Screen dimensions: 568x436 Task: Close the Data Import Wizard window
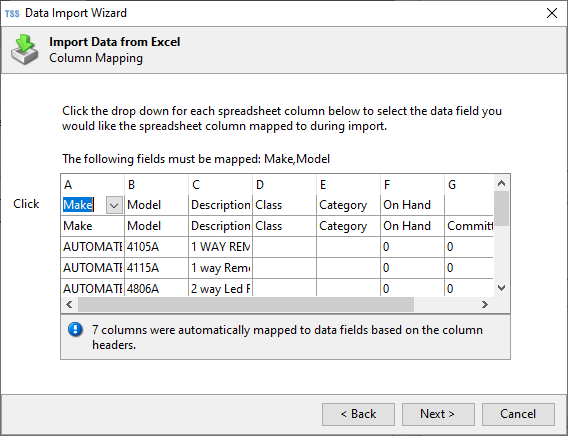552,13
